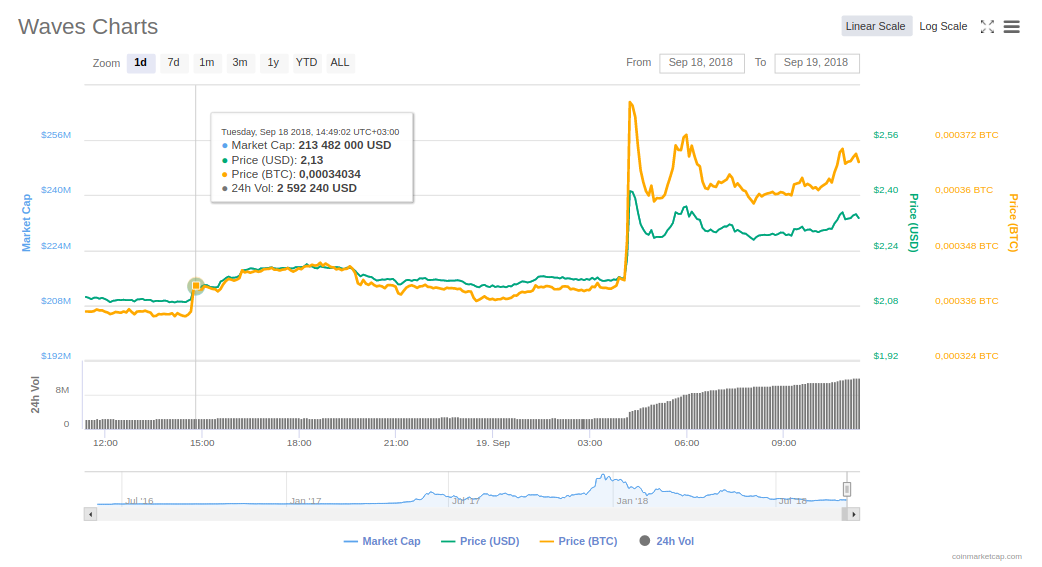Toggle fullscreen chart view icon
Viewport: 1042px width, 567px height.
pos(988,27)
